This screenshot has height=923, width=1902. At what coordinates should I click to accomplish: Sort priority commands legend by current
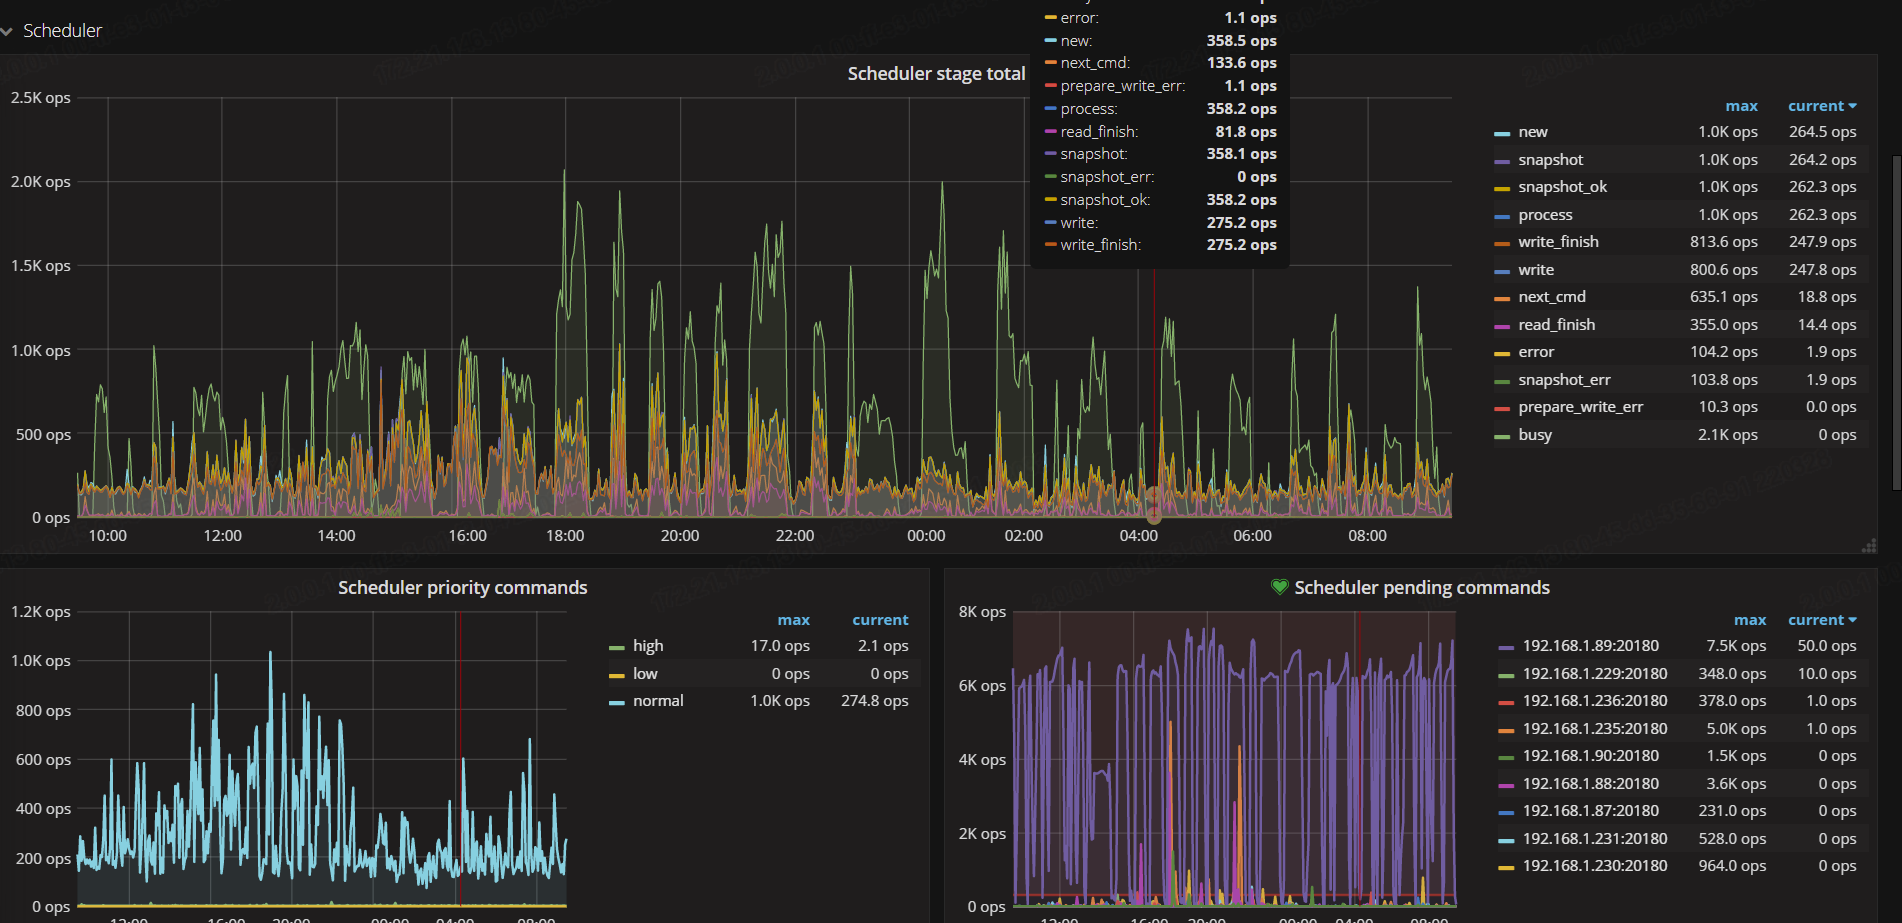point(879,620)
